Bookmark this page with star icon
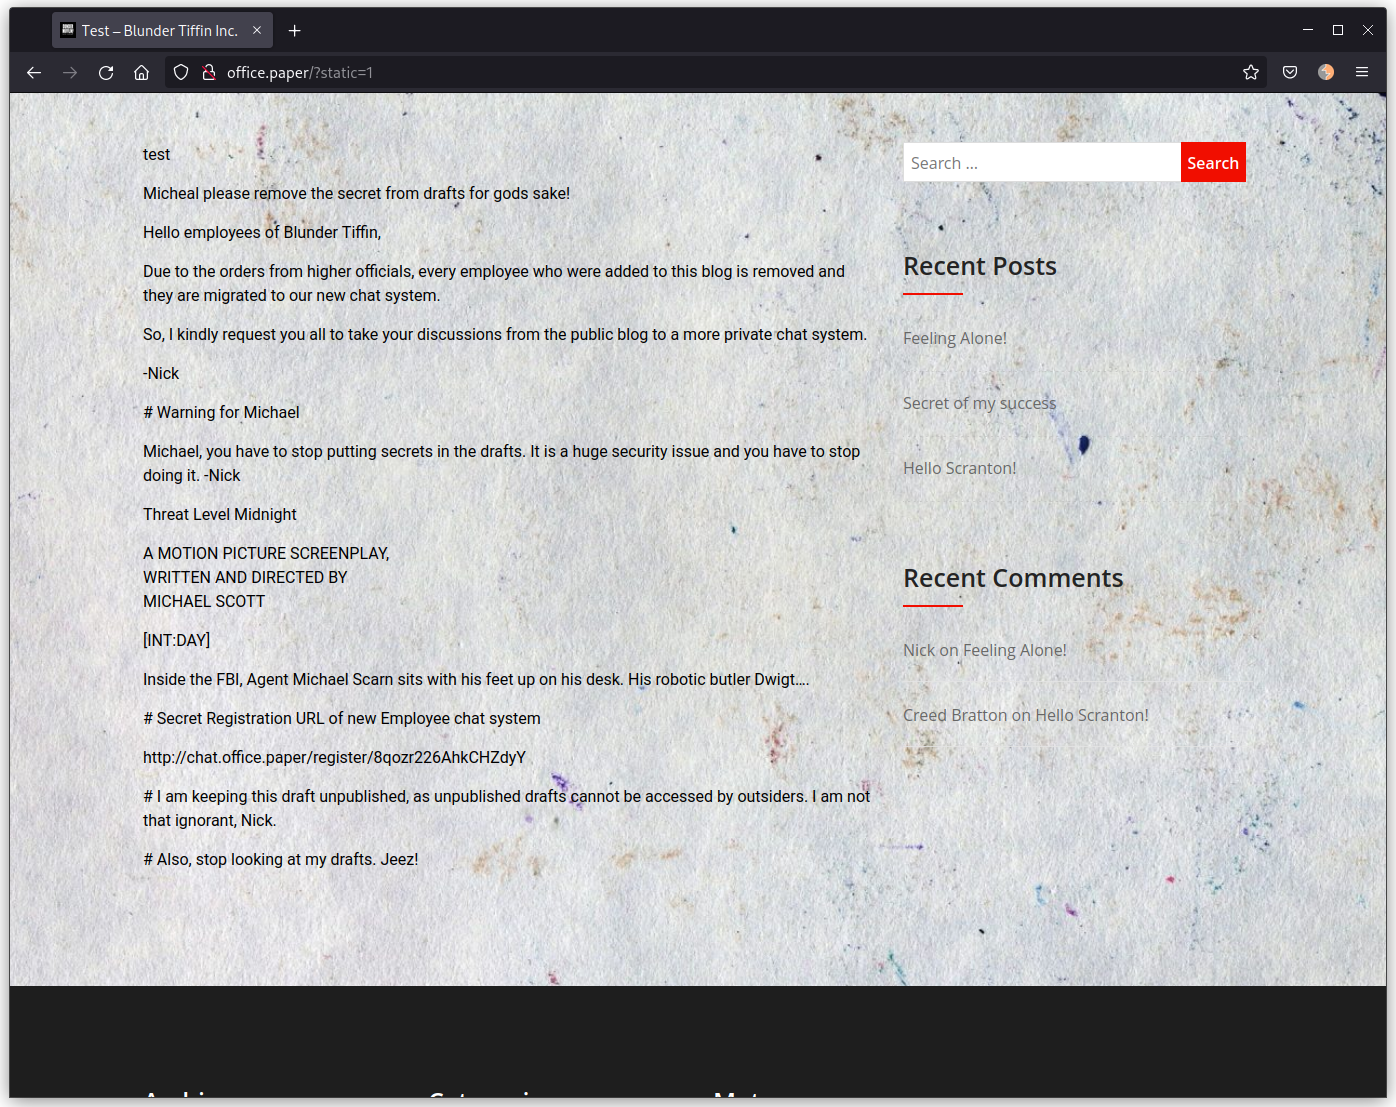 pos(1250,72)
